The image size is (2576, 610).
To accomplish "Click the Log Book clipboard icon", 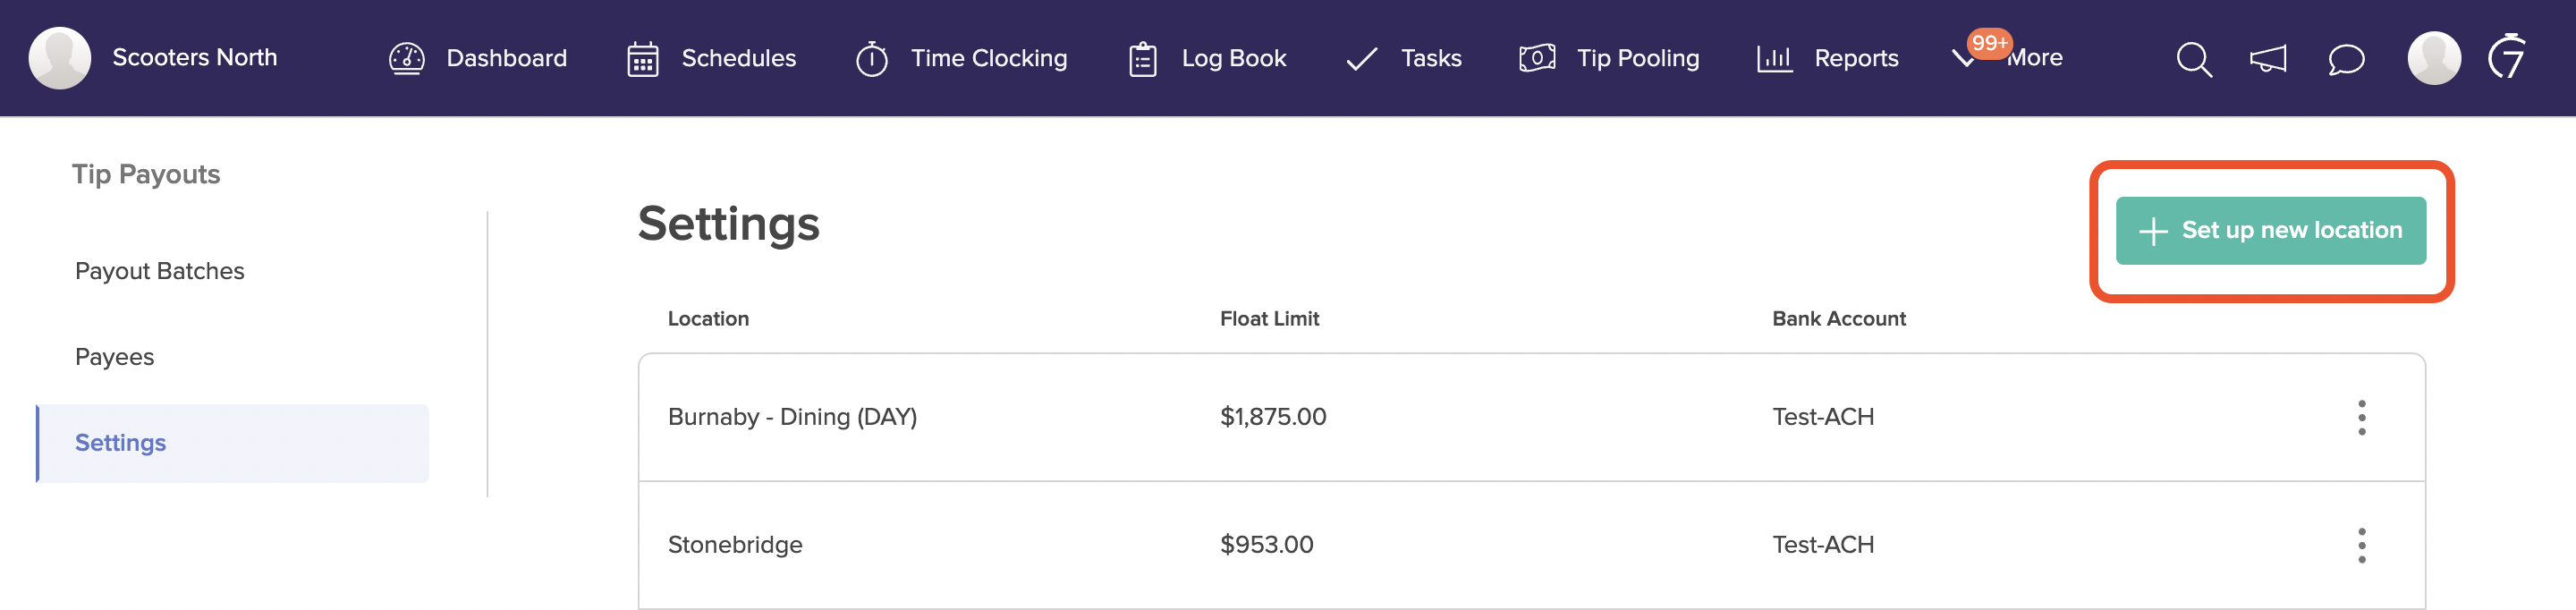I will (1143, 59).
